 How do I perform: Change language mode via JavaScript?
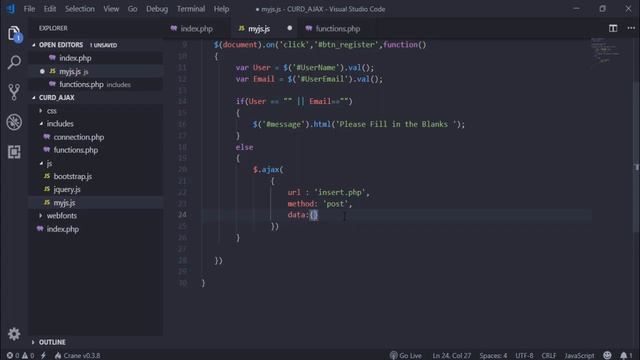click(x=579, y=356)
